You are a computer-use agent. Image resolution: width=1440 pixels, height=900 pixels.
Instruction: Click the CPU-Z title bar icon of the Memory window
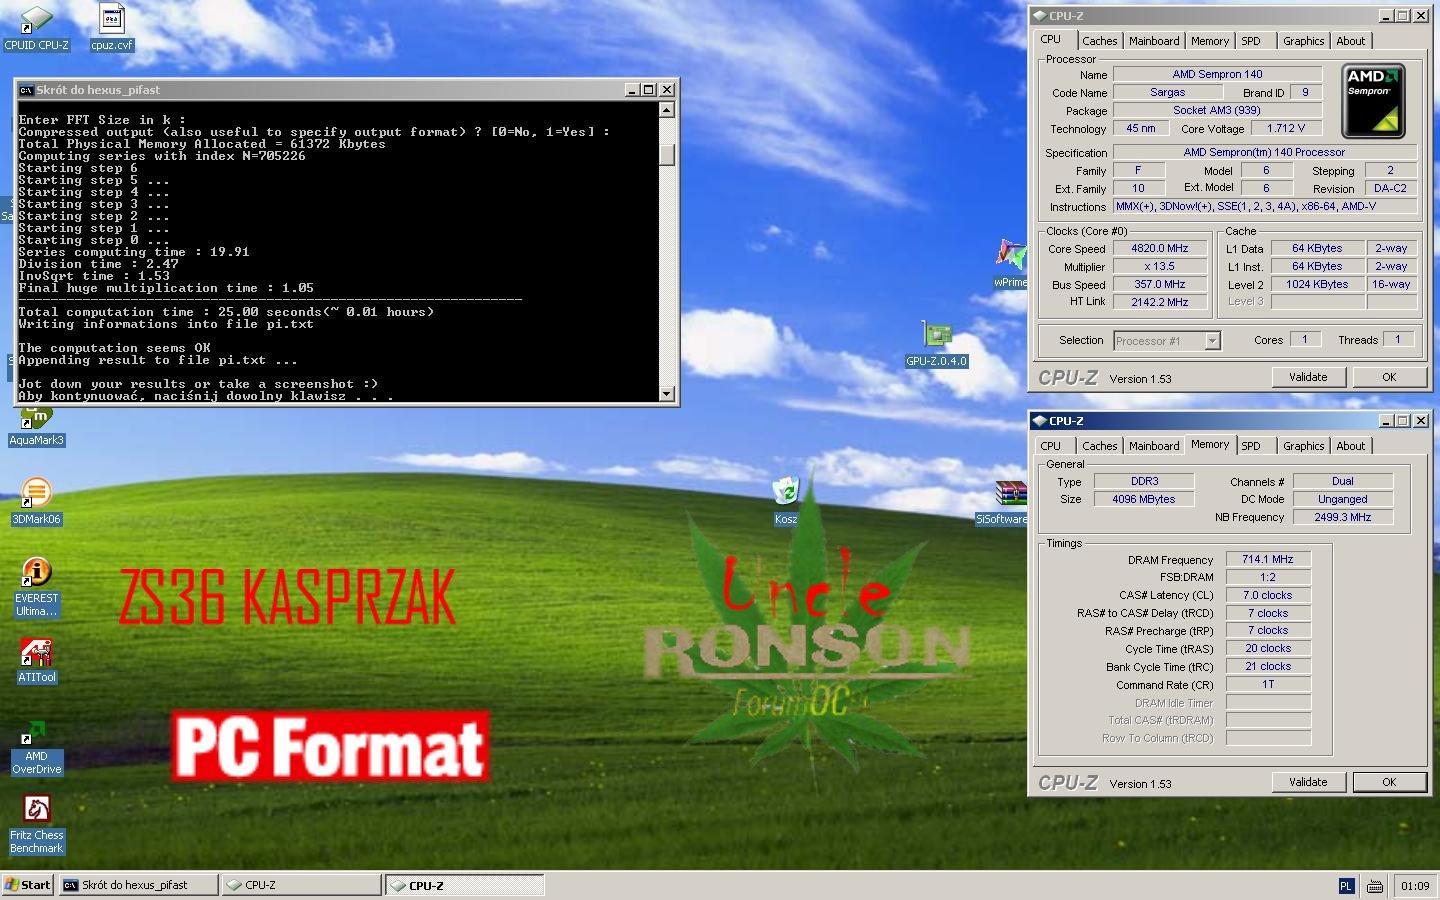point(1039,421)
